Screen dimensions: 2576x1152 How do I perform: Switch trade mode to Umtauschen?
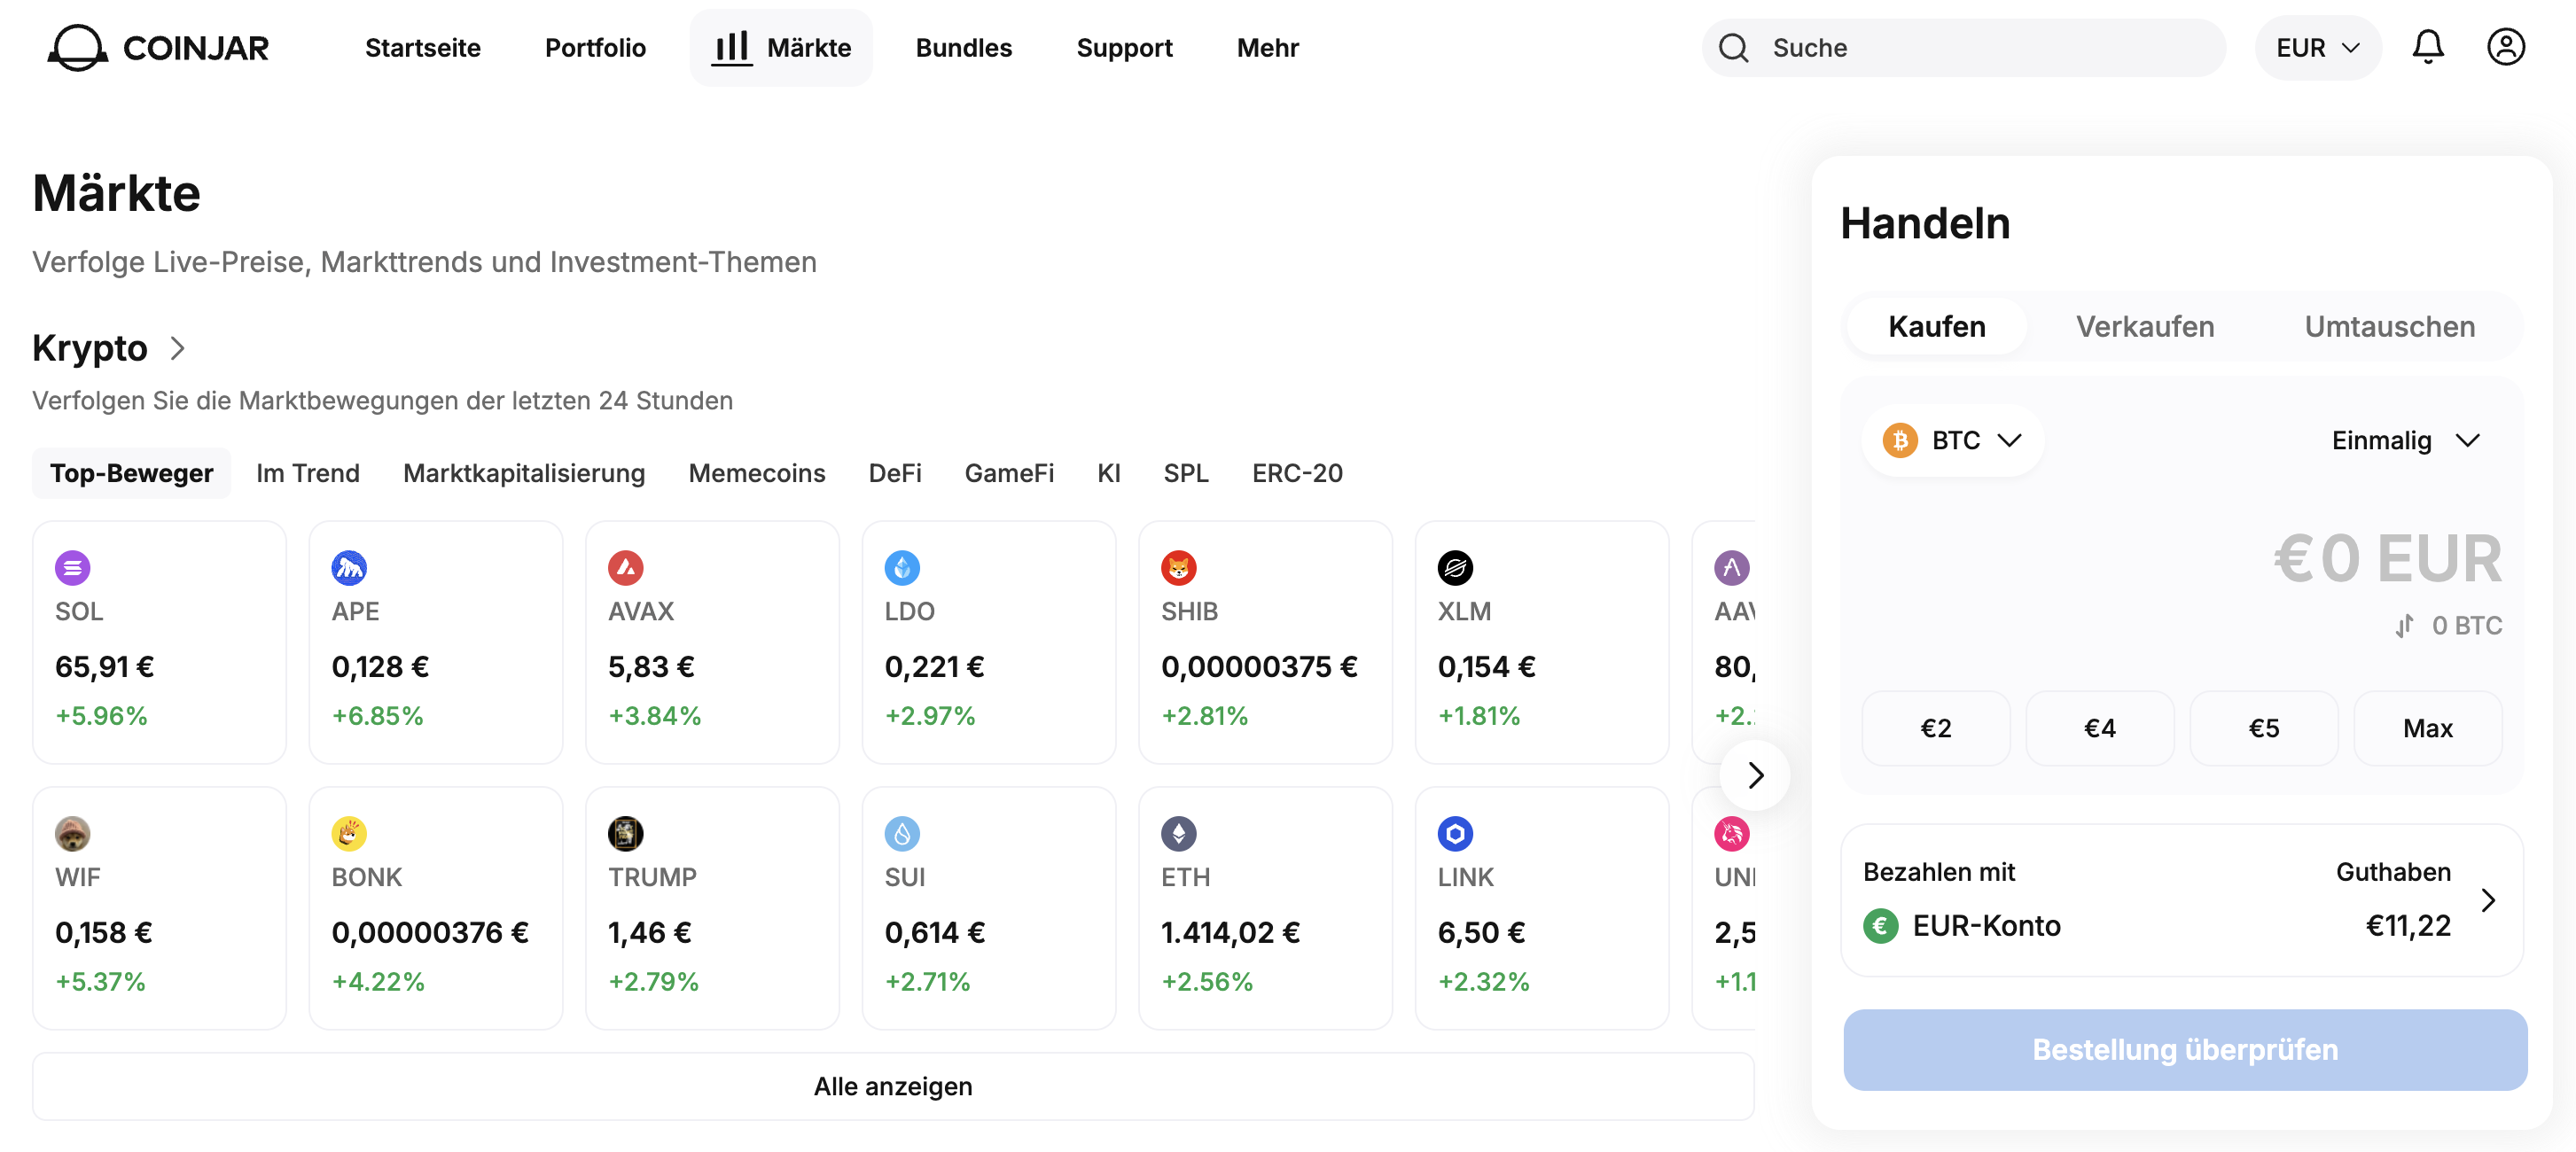(x=2389, y=327)
